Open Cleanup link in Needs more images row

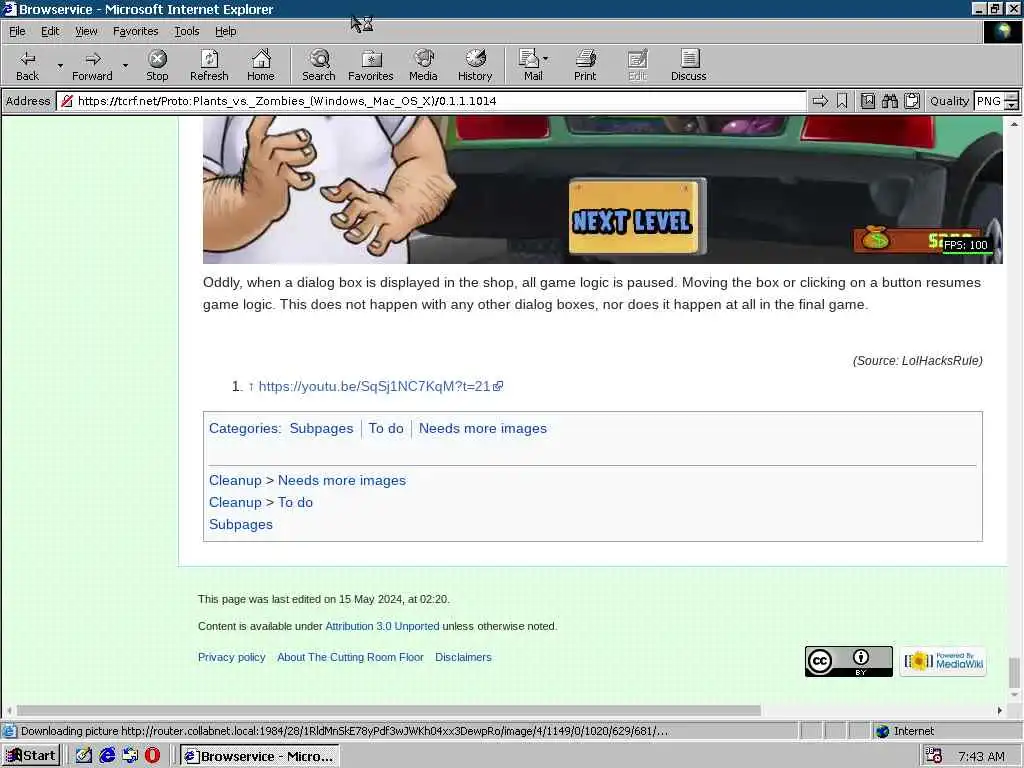click(235, 480)
